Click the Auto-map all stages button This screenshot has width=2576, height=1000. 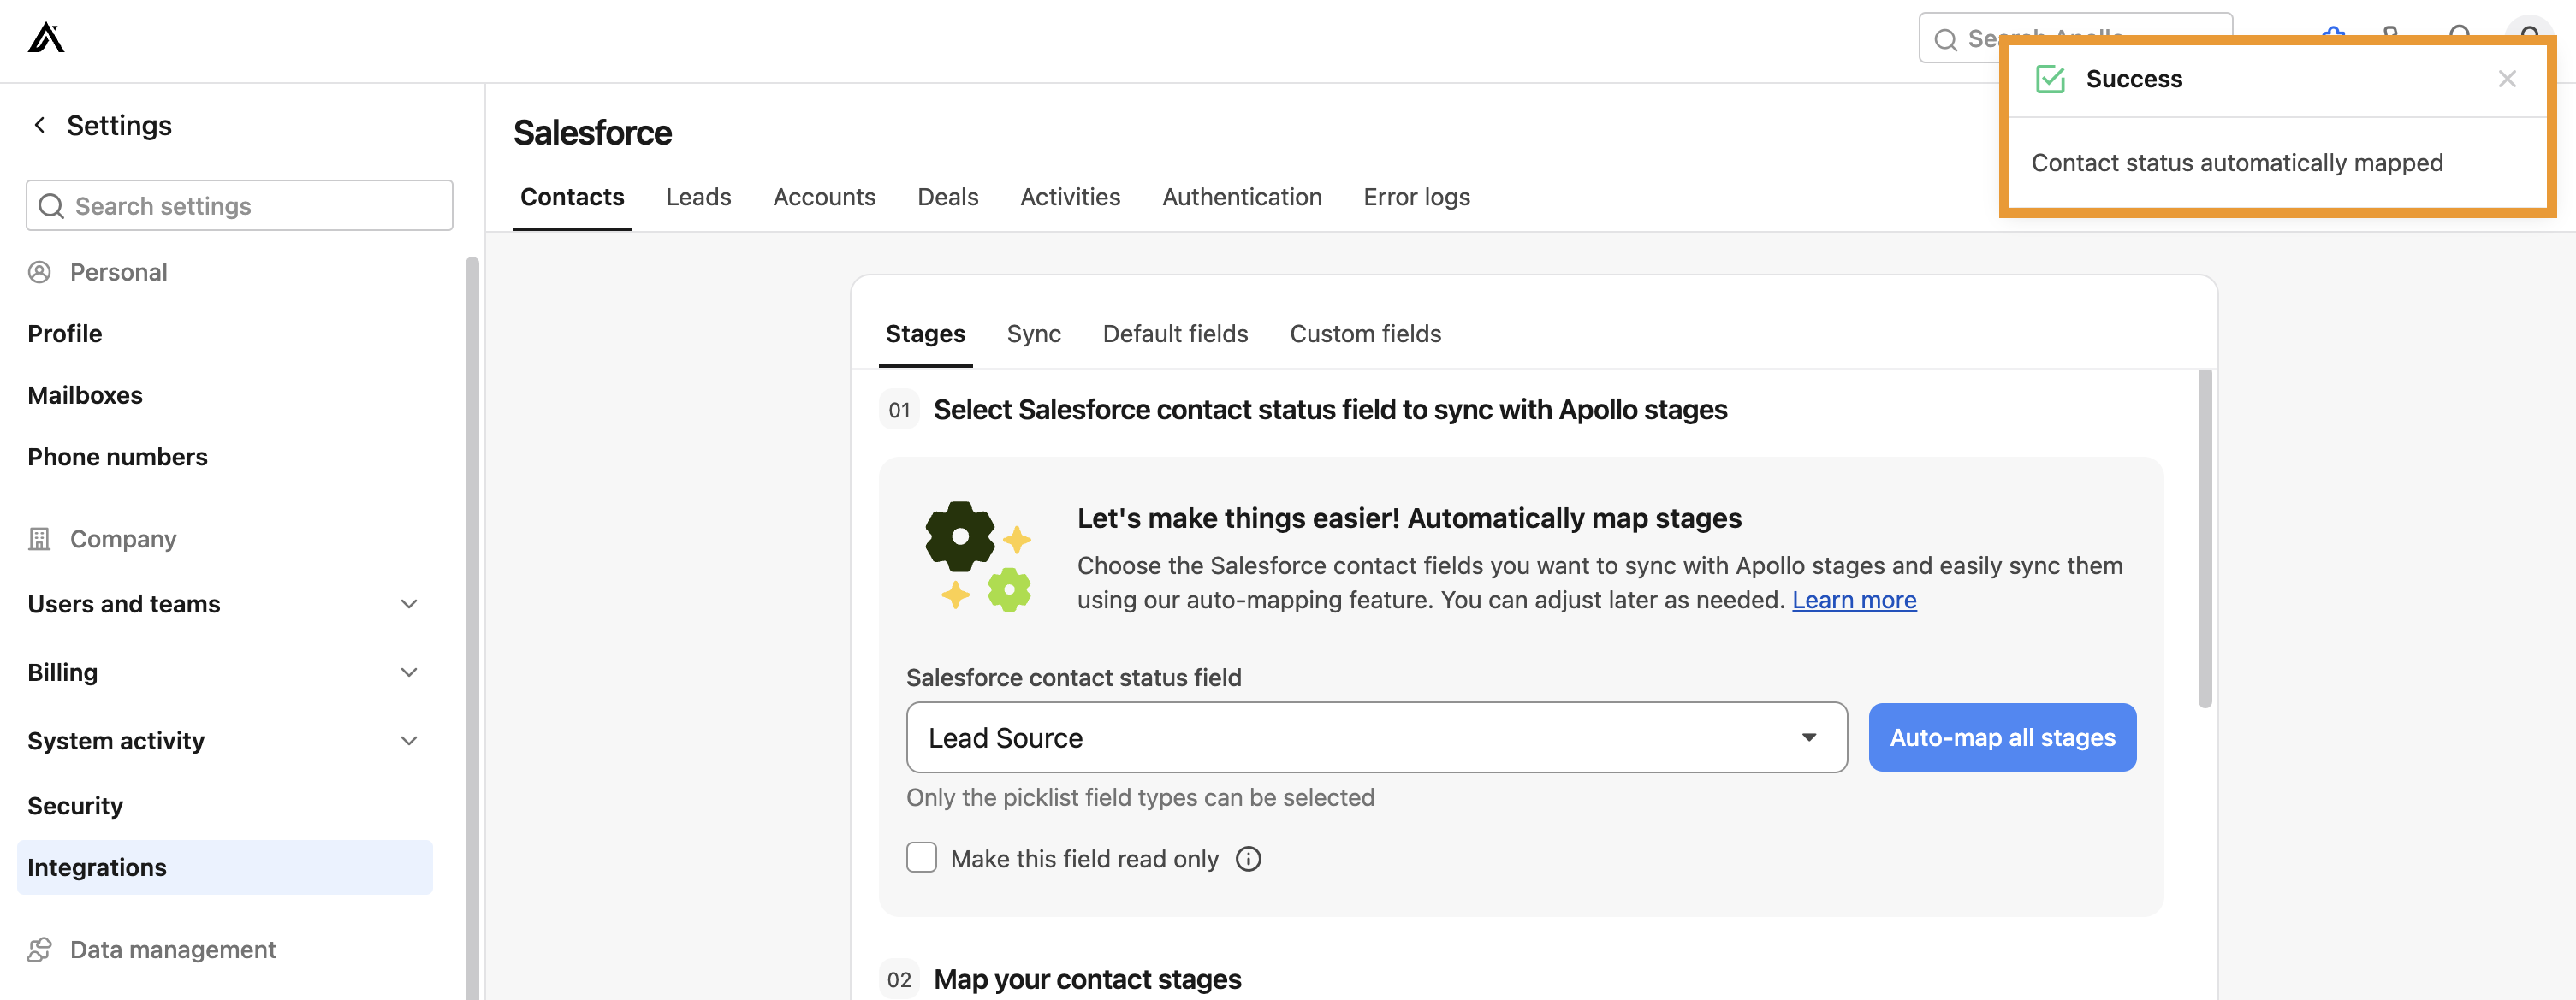2002,737
